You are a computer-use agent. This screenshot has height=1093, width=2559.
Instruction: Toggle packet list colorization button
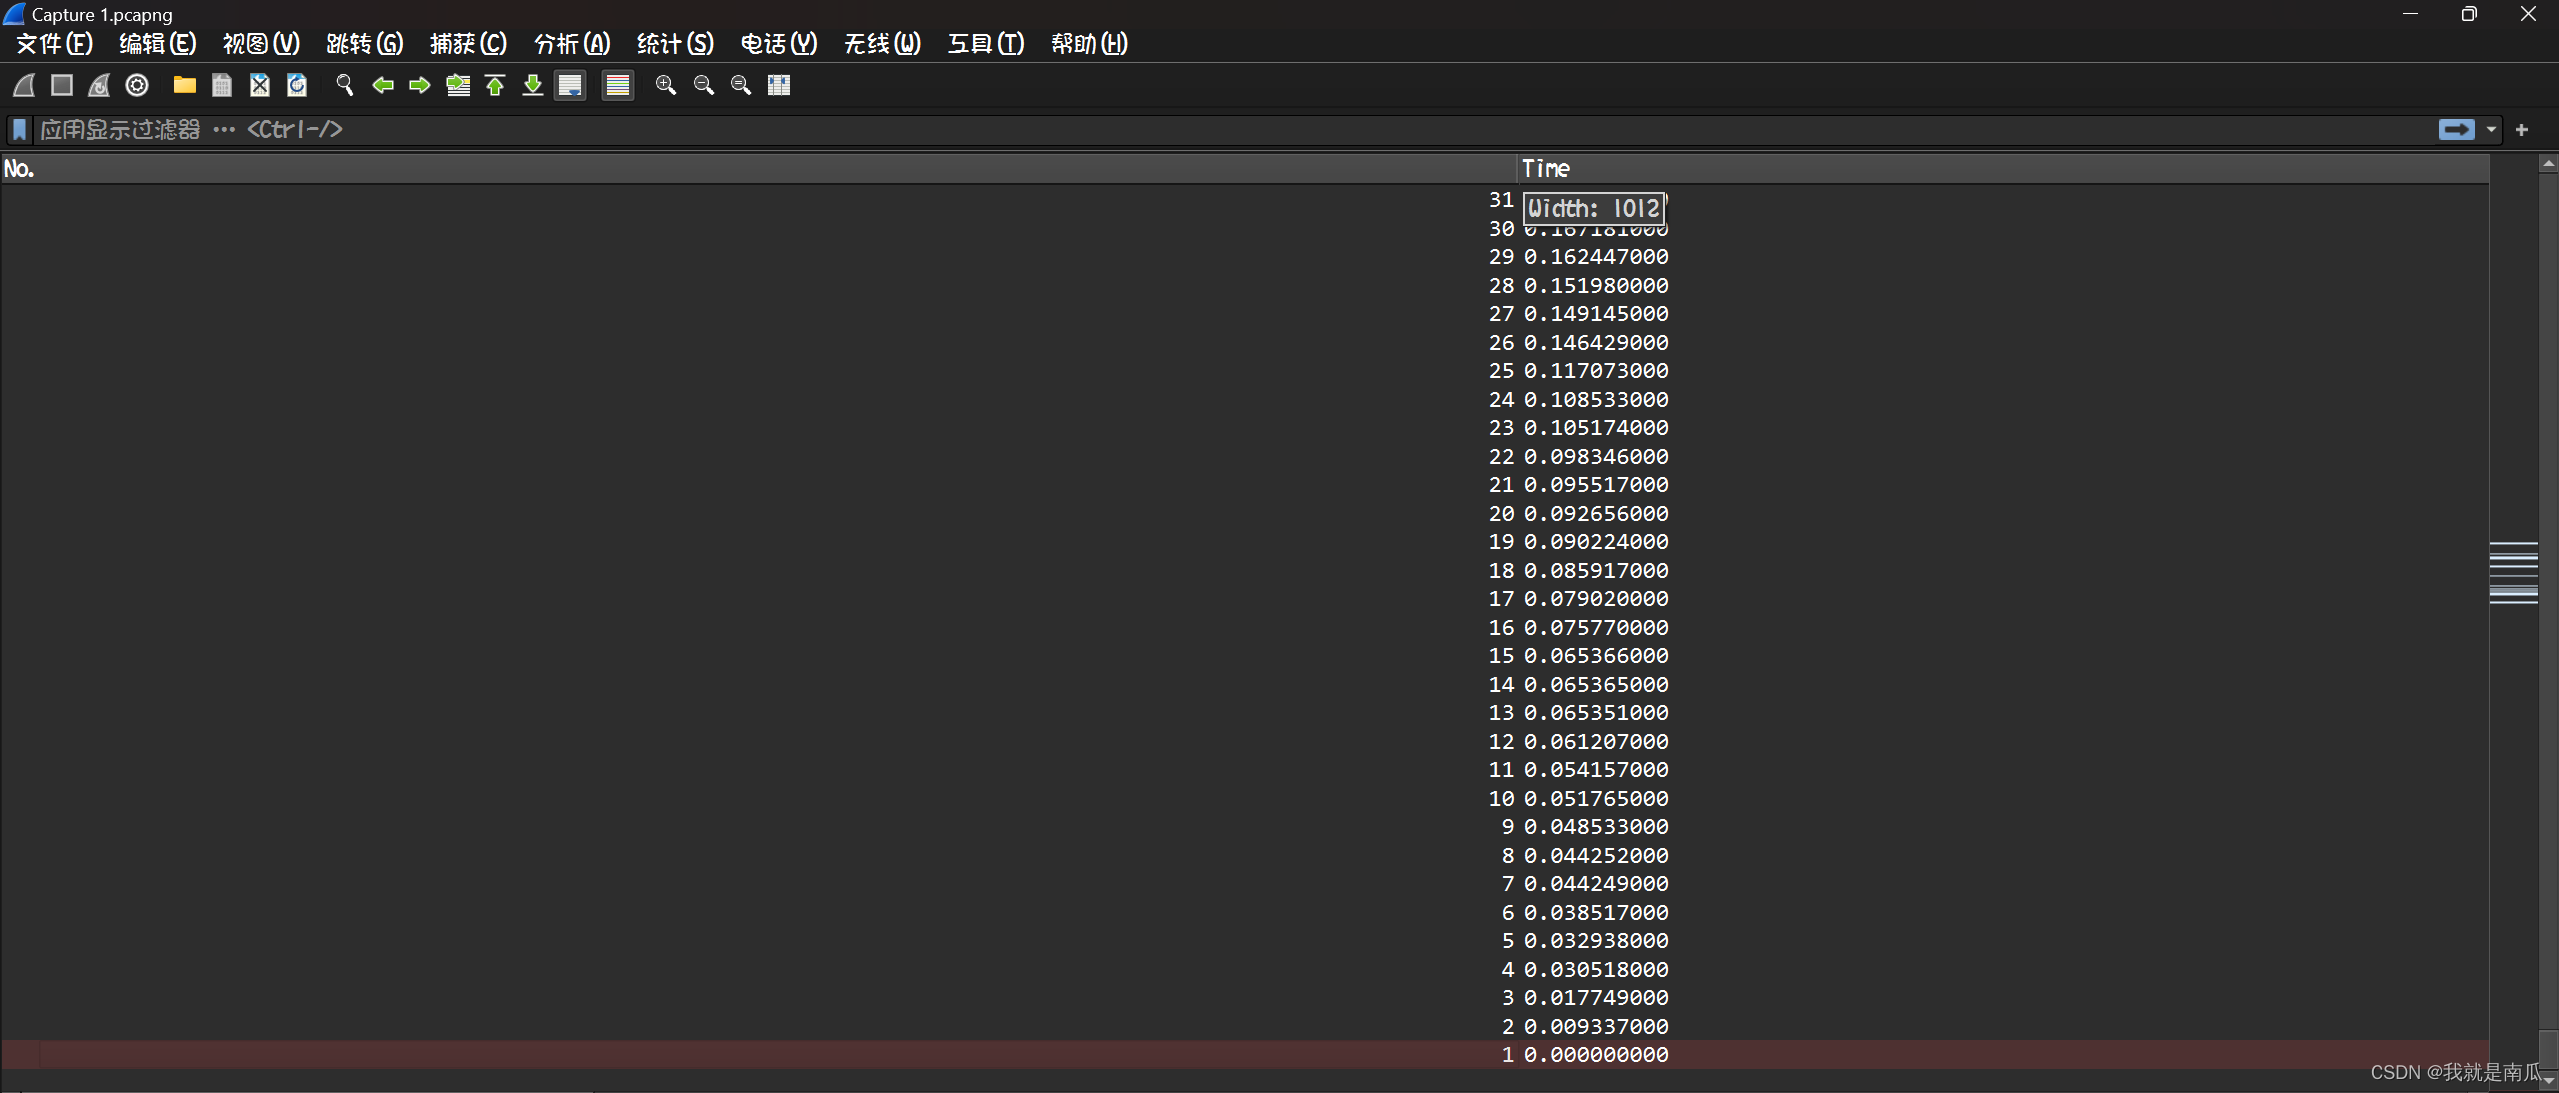coord(618,85)
